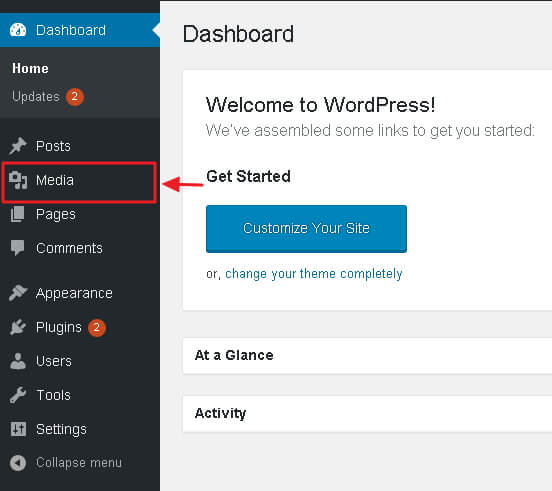This screenshot has width=552, height=491.
Task: Click the Appearance paintbrush icon
Action: [x=18, y=293]
